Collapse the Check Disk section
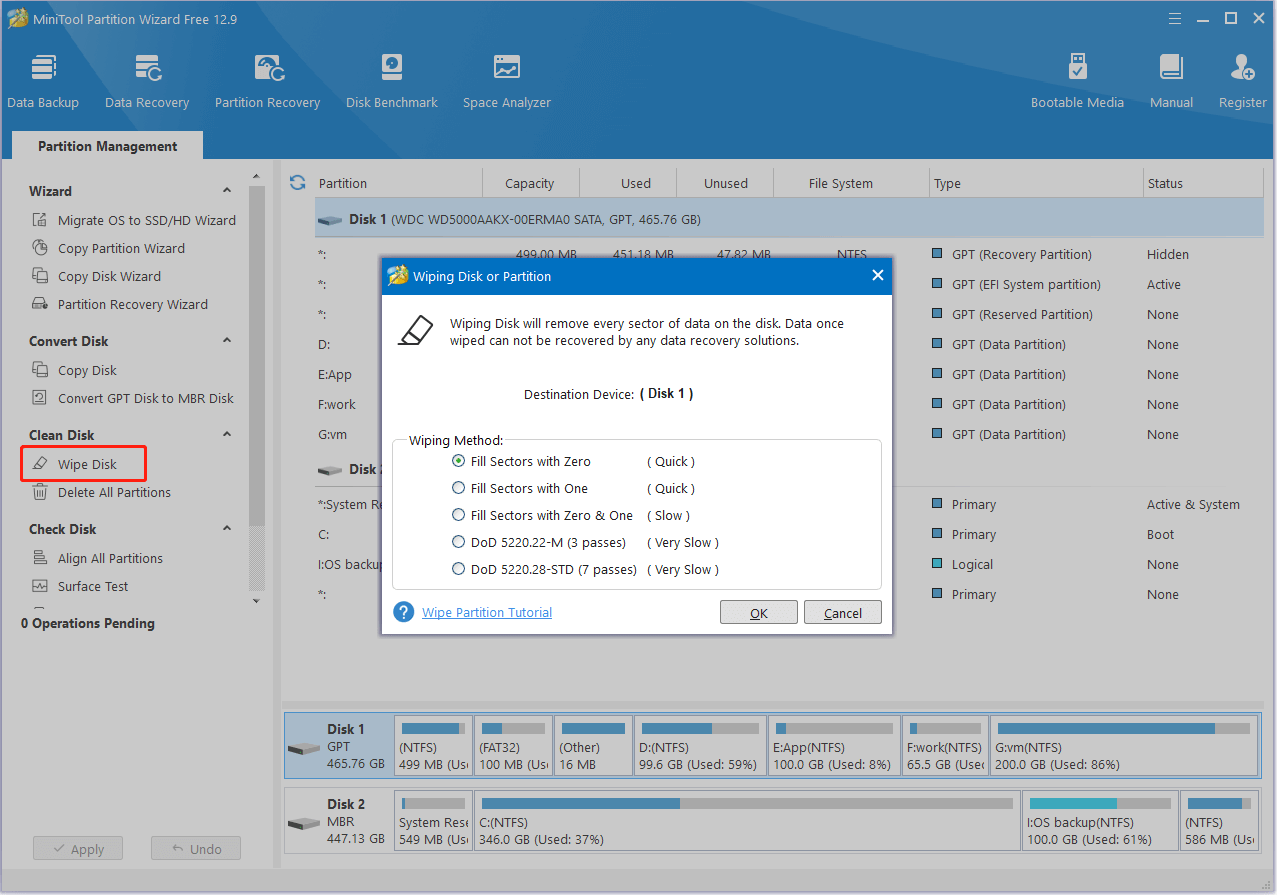The image size is (1277, 895). tap(227, 528)
